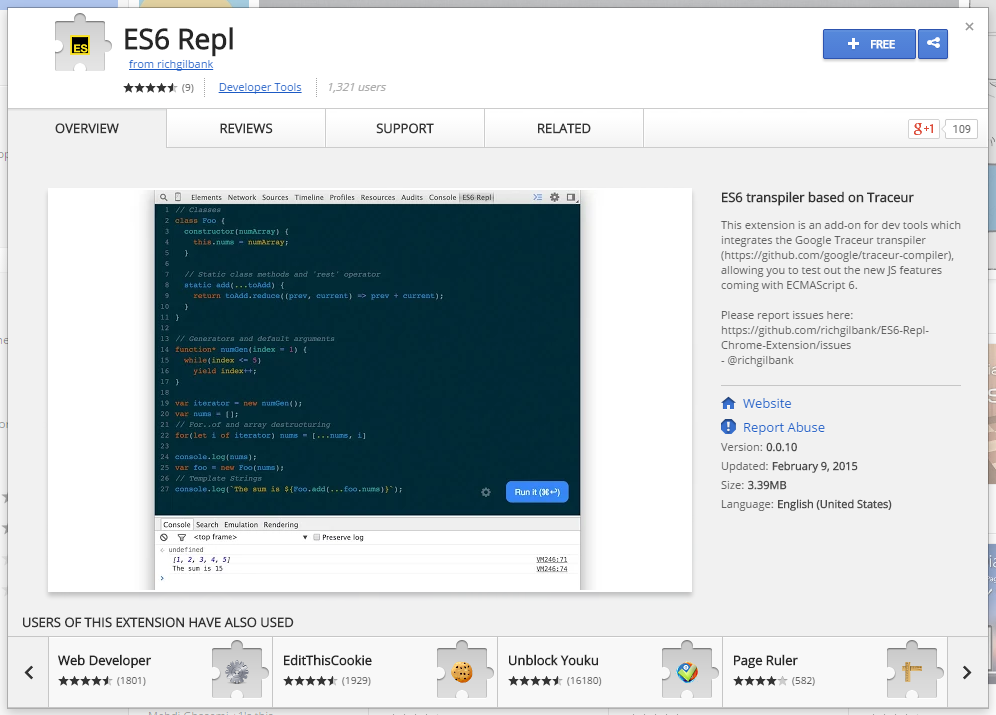
Task: Click the gear icon beside Run it
Action: pyautogui.click(x=486, y=492)
